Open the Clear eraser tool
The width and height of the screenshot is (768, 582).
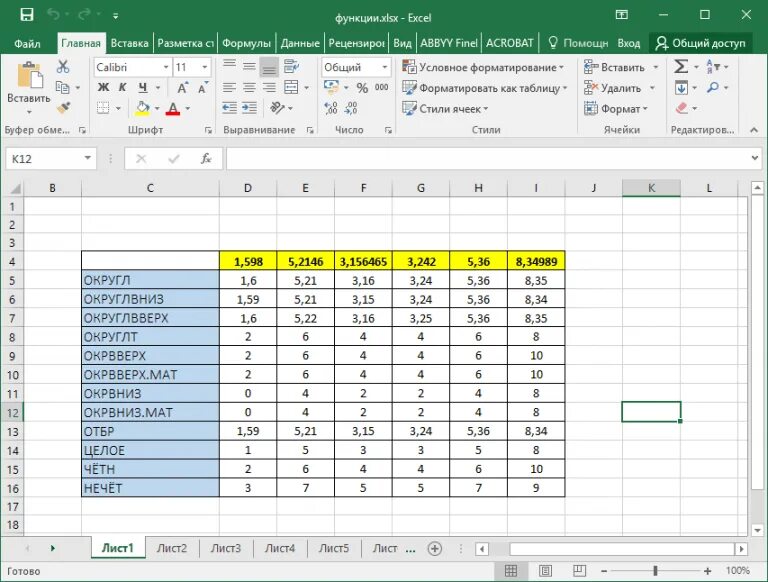coord(681,108)
